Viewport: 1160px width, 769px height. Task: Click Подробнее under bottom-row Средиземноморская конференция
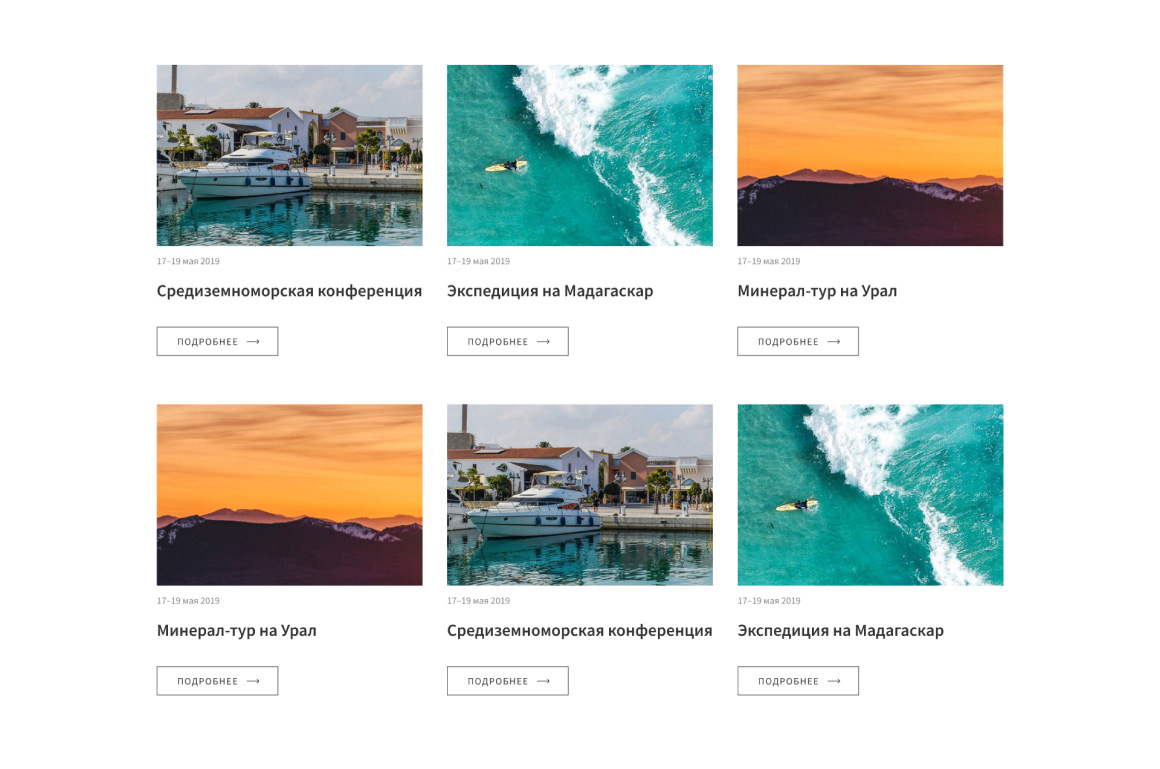coord(508,681)
